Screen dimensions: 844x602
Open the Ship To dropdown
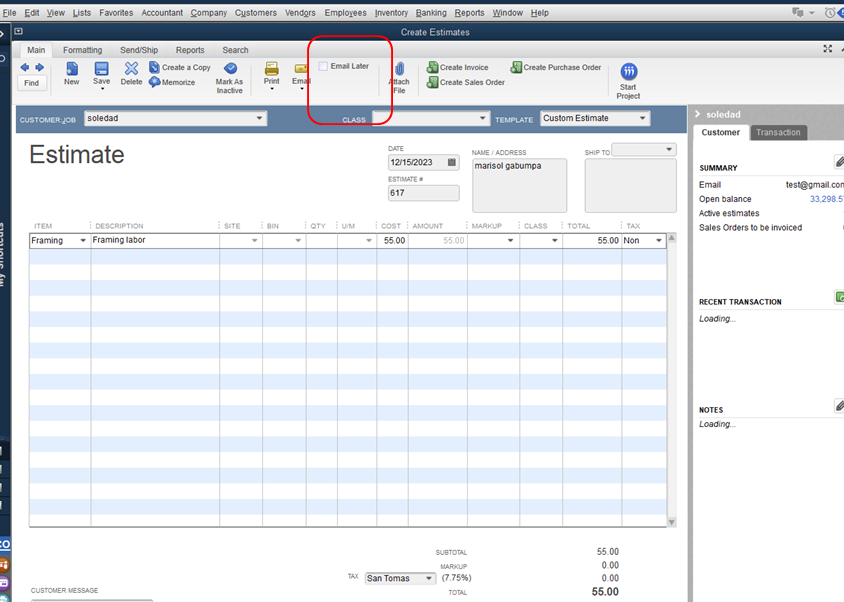669,150
